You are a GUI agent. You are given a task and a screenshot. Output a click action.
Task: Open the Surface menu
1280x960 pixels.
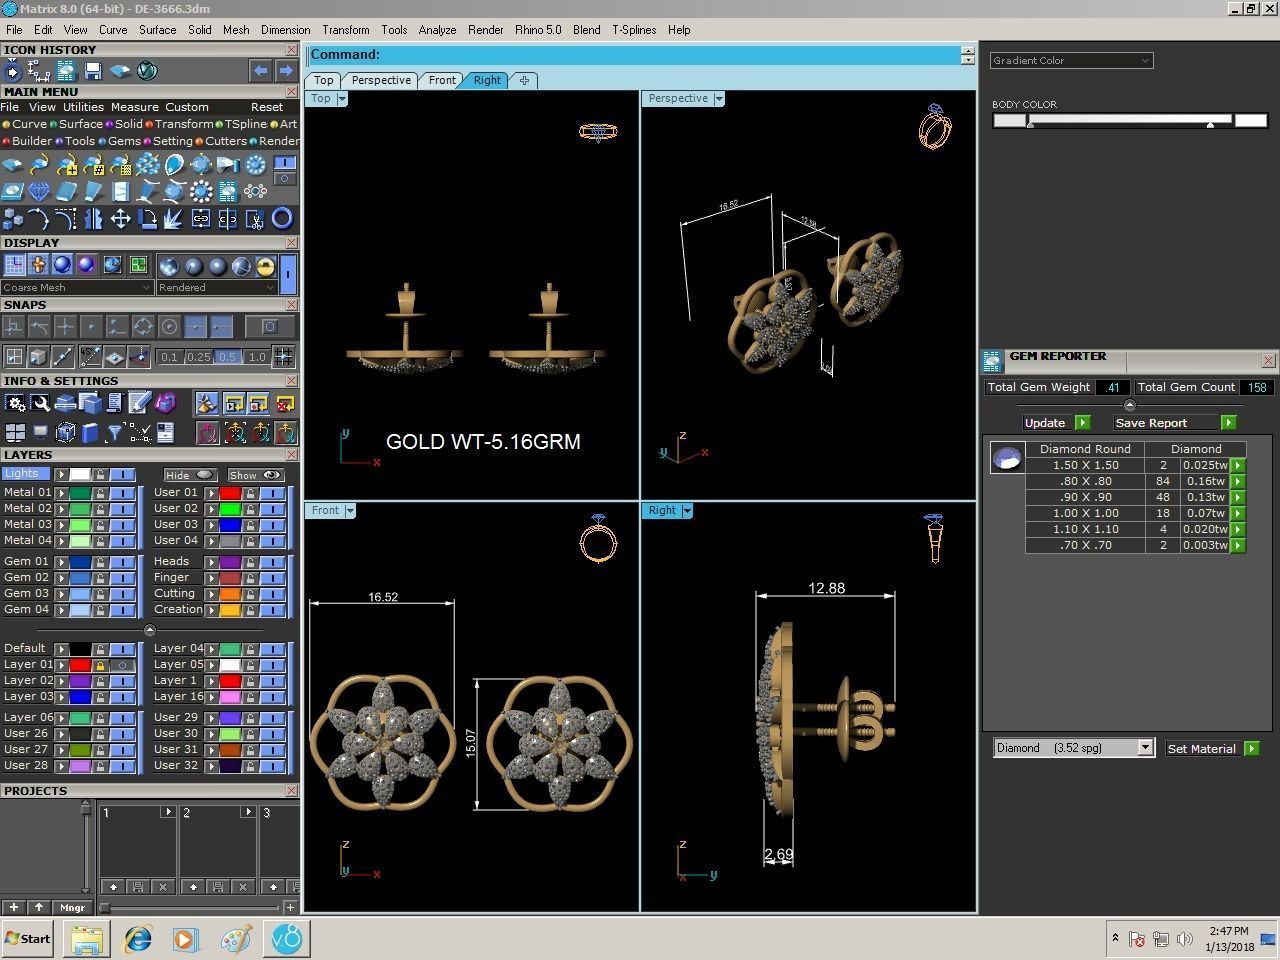pos(157,30)
